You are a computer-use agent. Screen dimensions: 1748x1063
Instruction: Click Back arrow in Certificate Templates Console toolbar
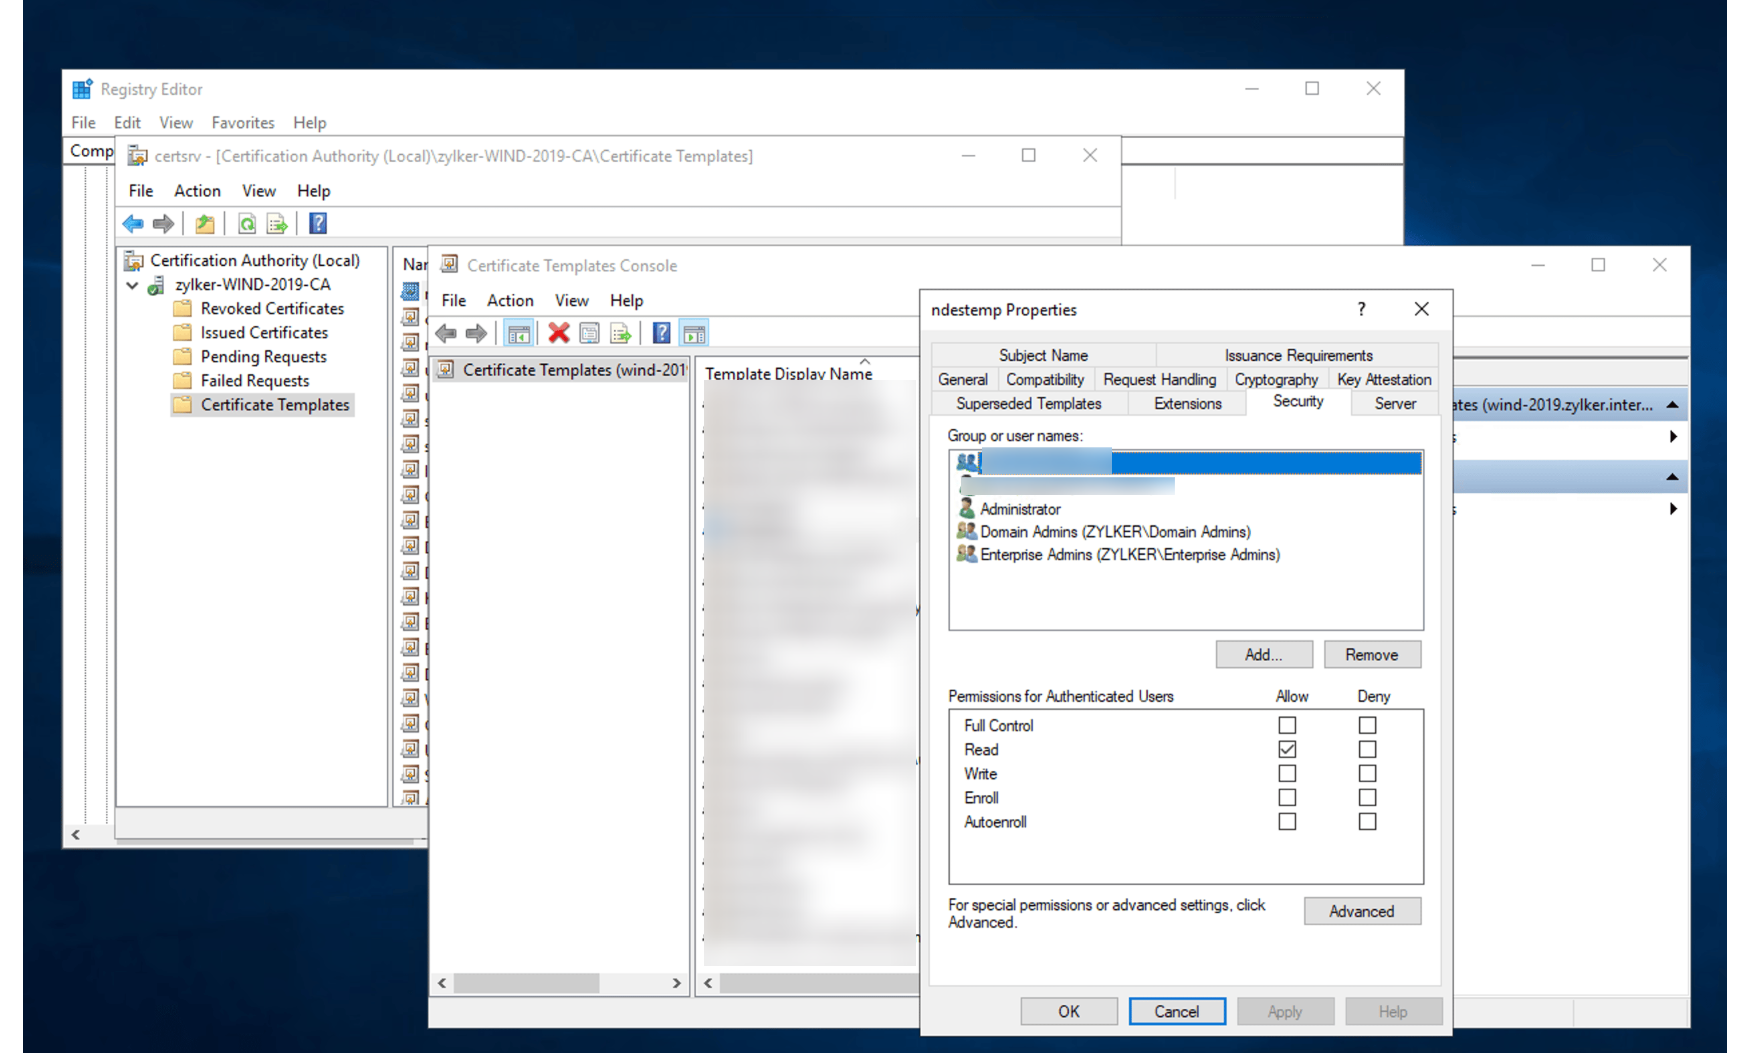click(x=446, y=334)
